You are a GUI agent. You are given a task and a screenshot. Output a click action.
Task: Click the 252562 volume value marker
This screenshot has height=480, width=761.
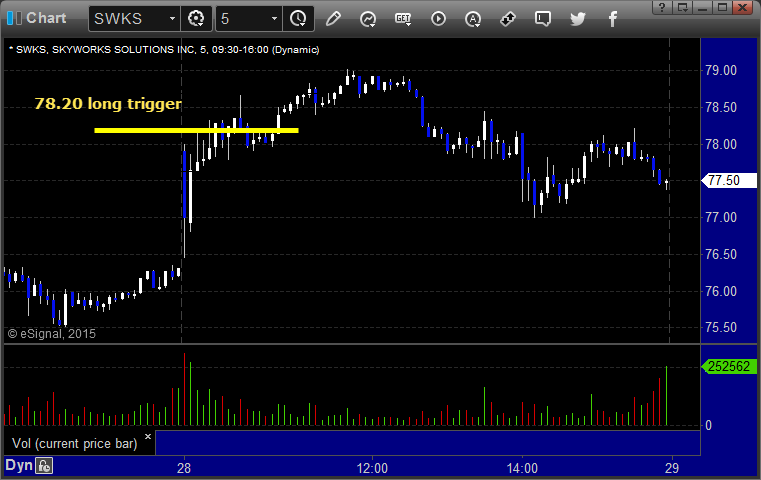(x=729, y=366)
